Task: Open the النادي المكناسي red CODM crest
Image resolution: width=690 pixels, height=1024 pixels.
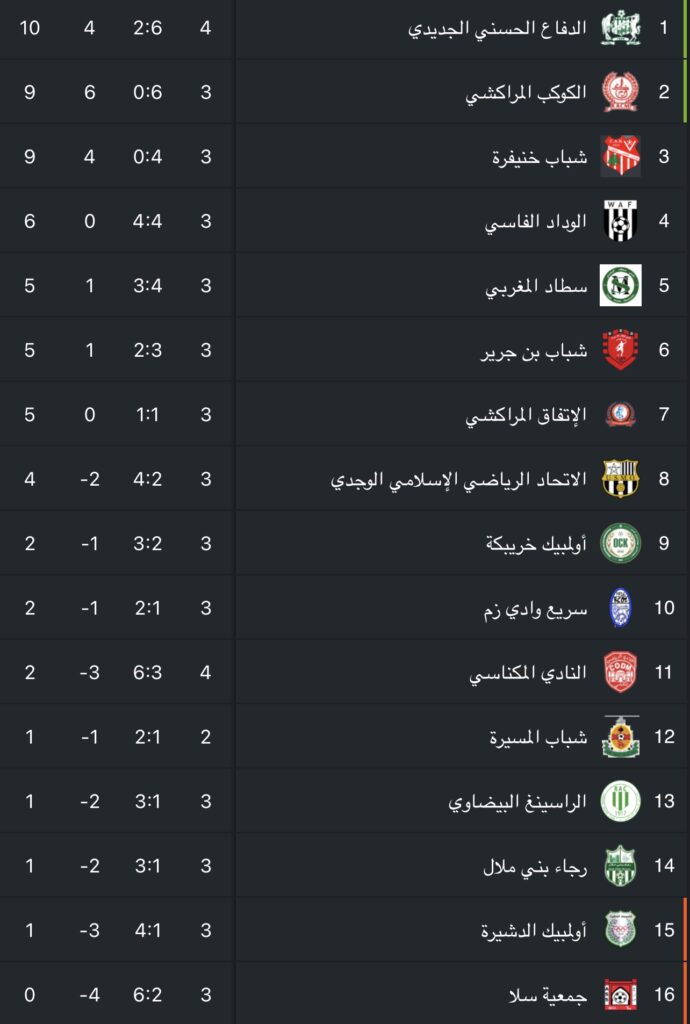Action: pyautogui.click(x=620, y=672)
